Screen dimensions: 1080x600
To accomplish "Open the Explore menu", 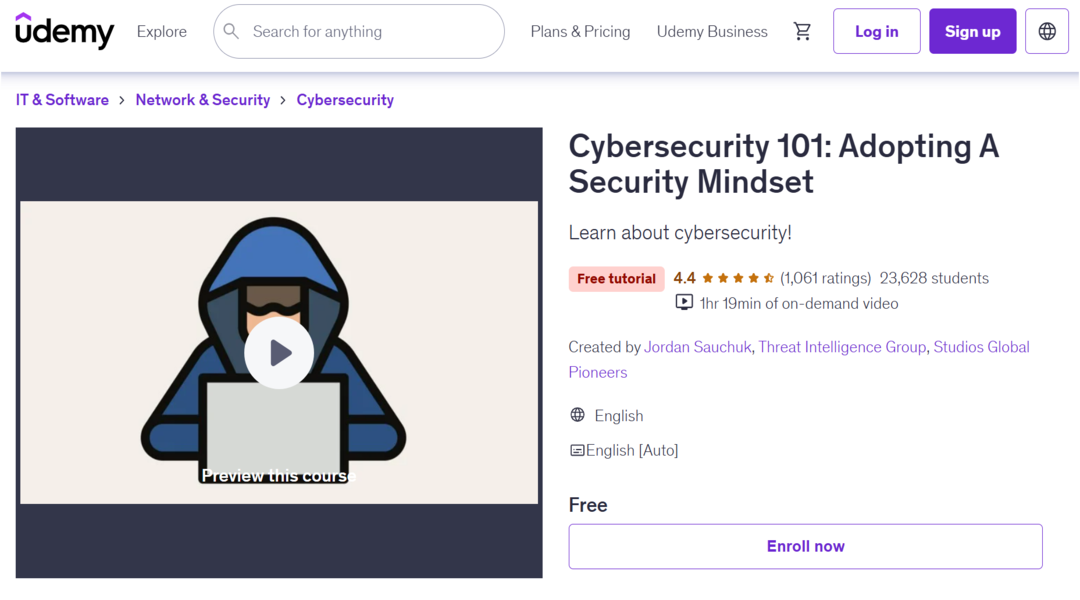I will point(162,32).
